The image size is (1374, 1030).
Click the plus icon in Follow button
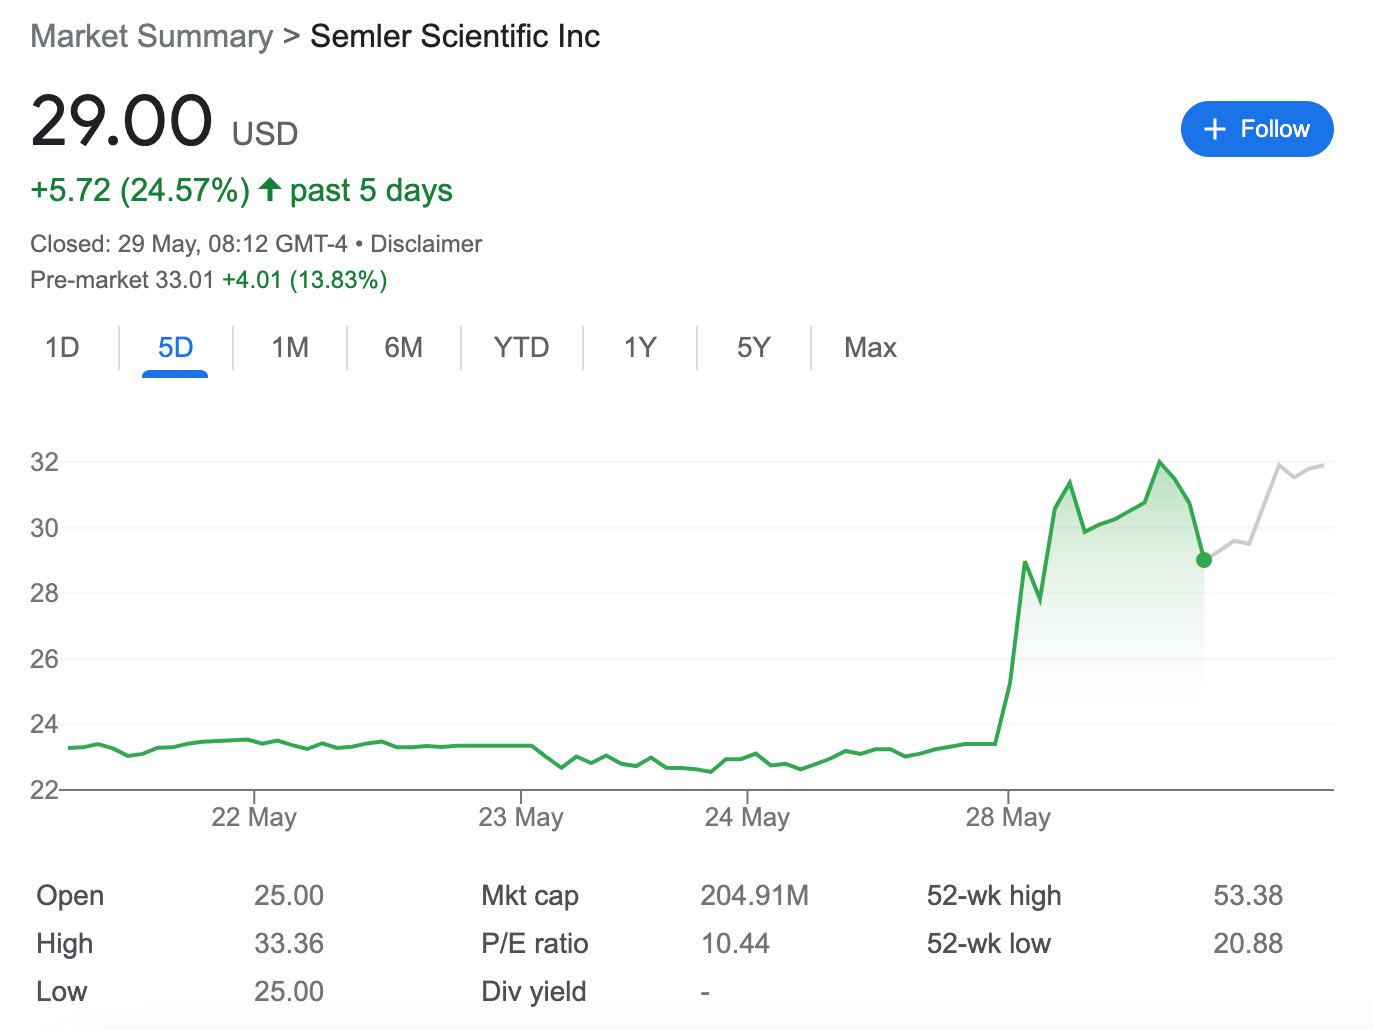1215,129
